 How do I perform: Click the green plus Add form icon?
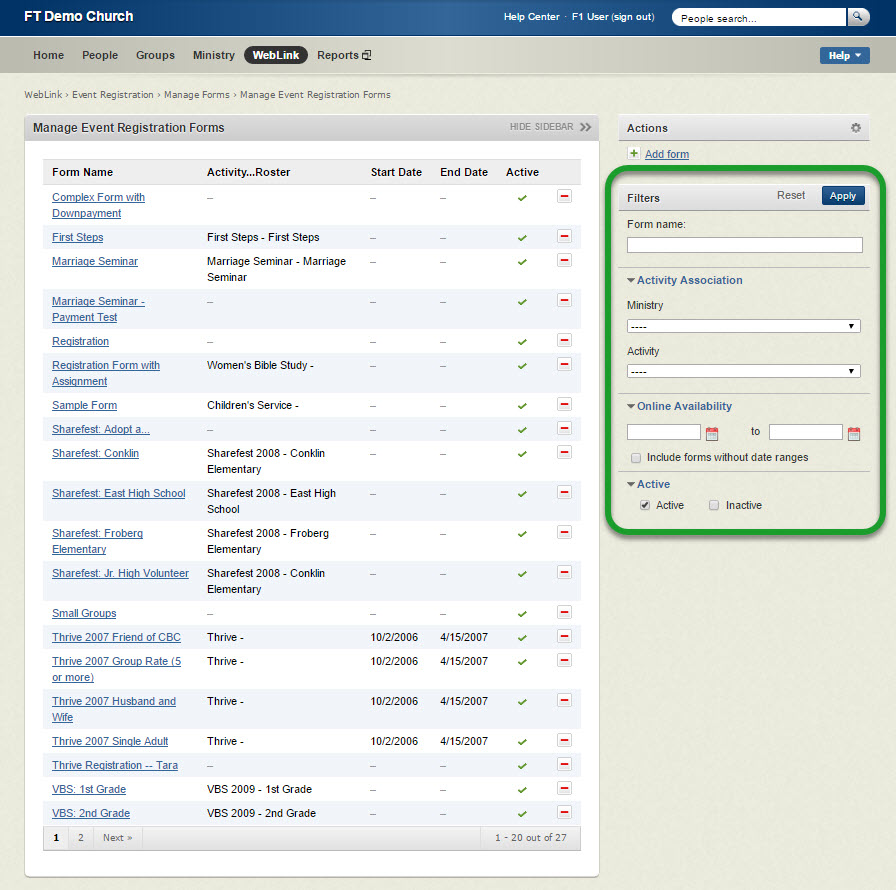(633, 153)
